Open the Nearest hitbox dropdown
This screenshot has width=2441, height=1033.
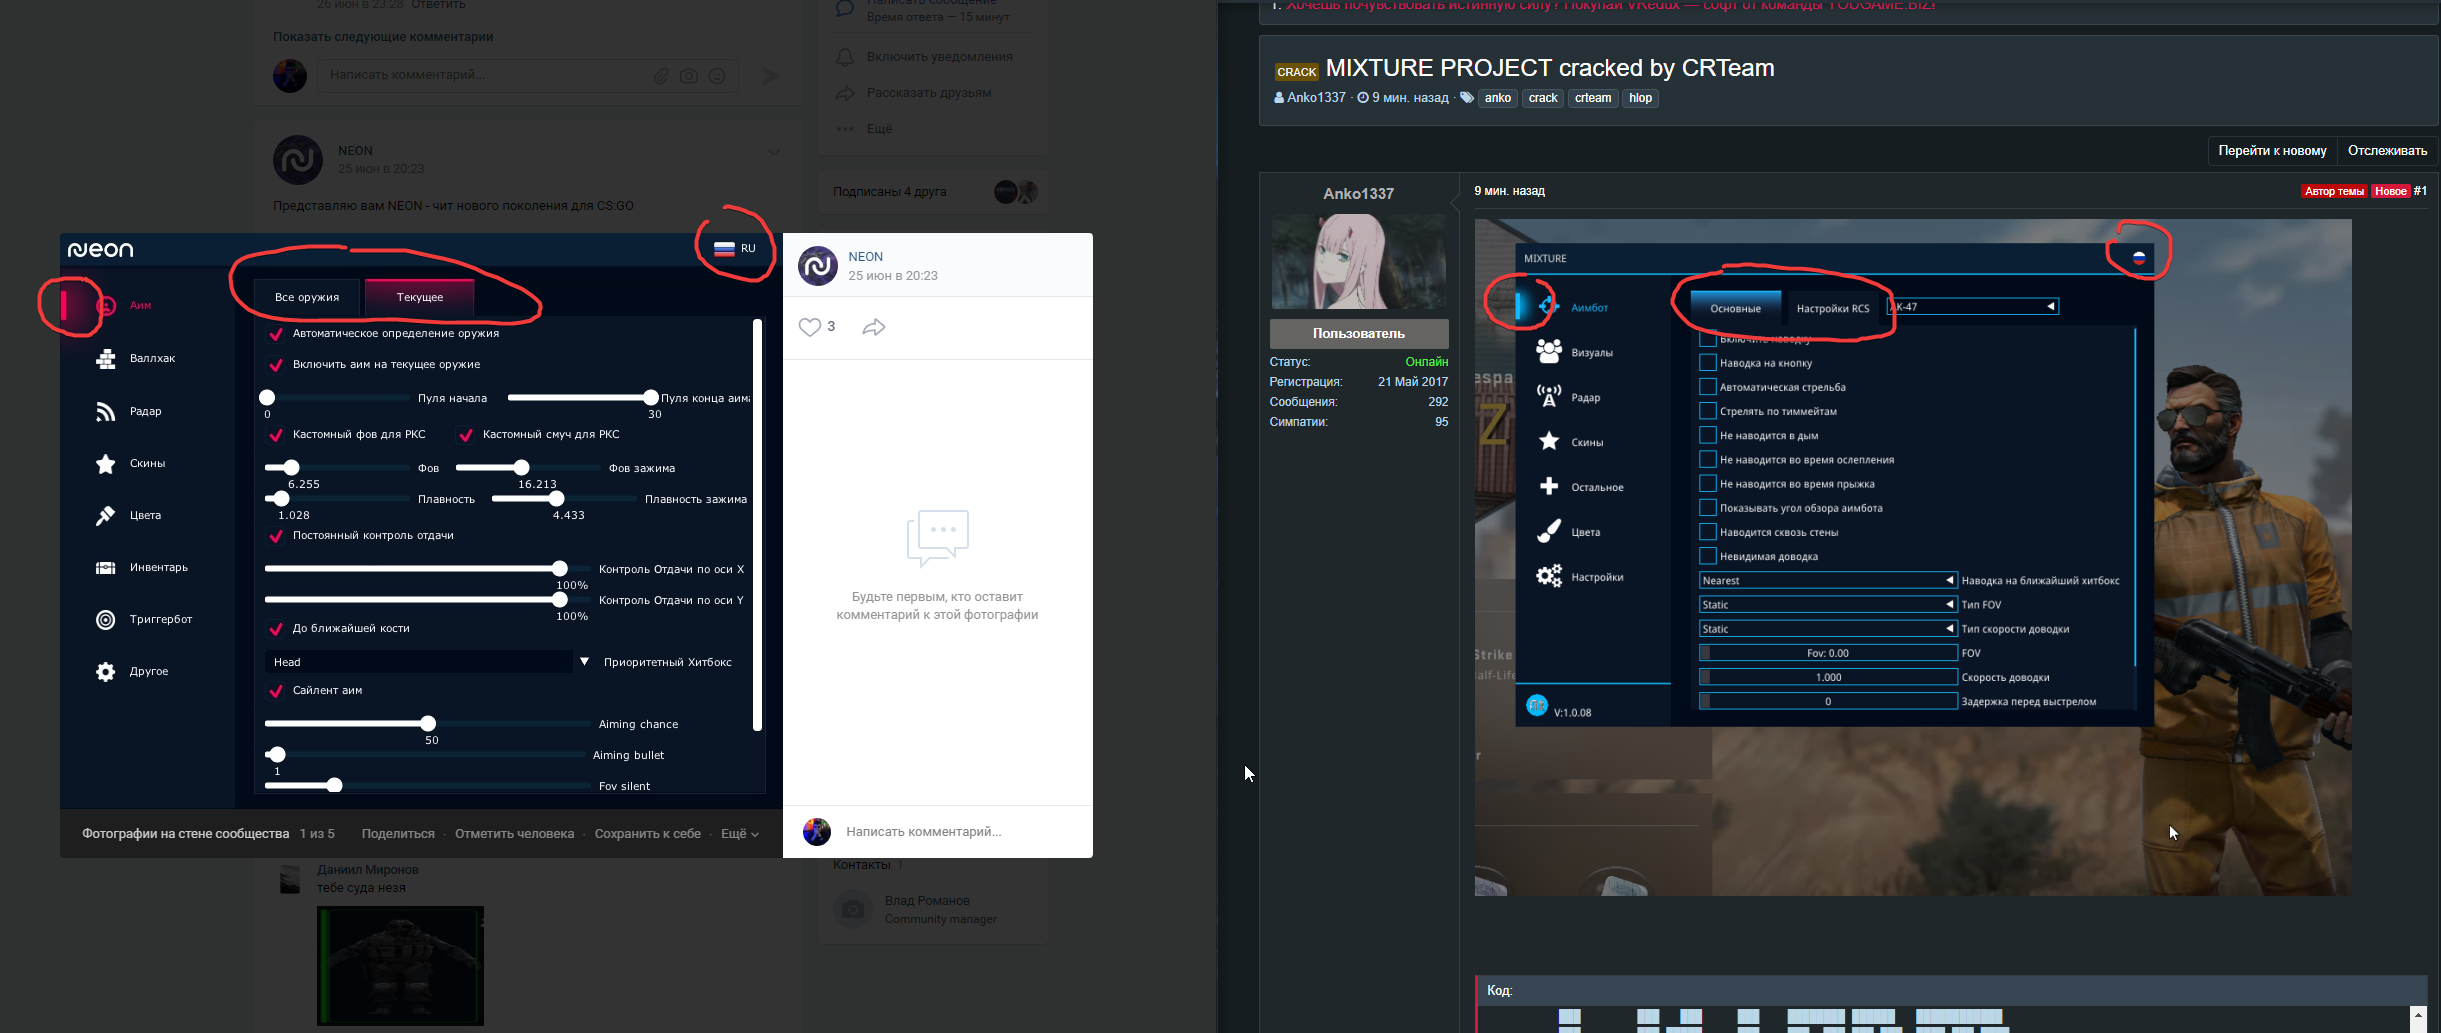pyautogui.click(x=1828, y=580)
